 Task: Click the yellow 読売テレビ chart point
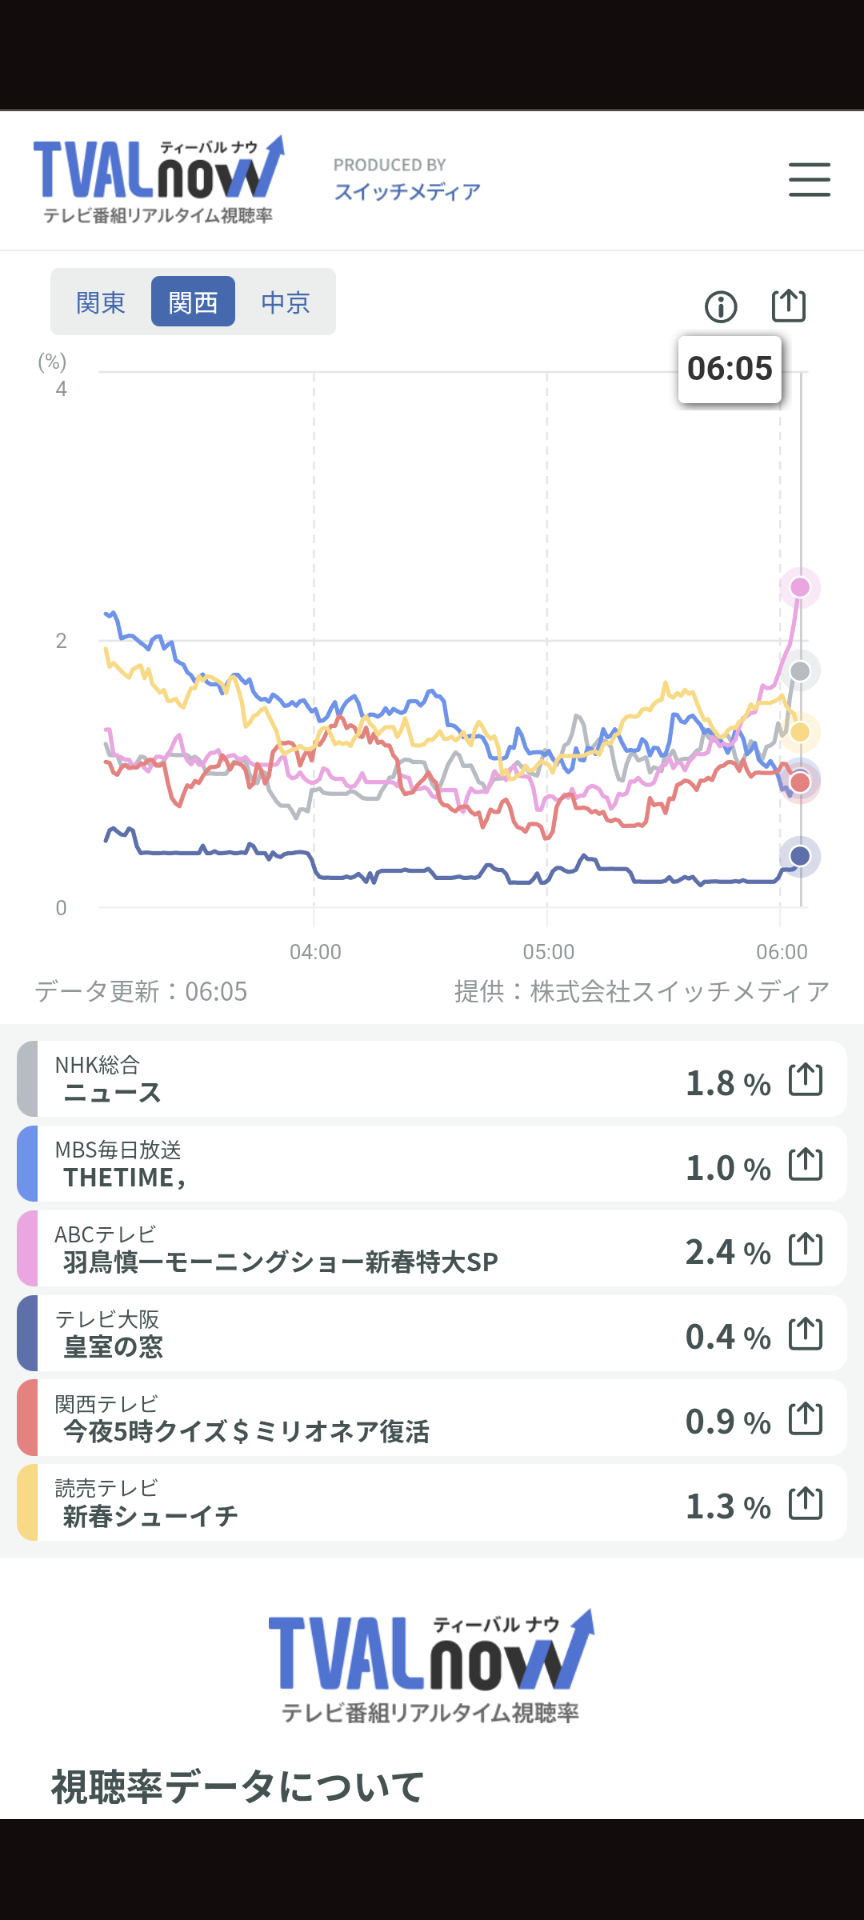(800, 732)
